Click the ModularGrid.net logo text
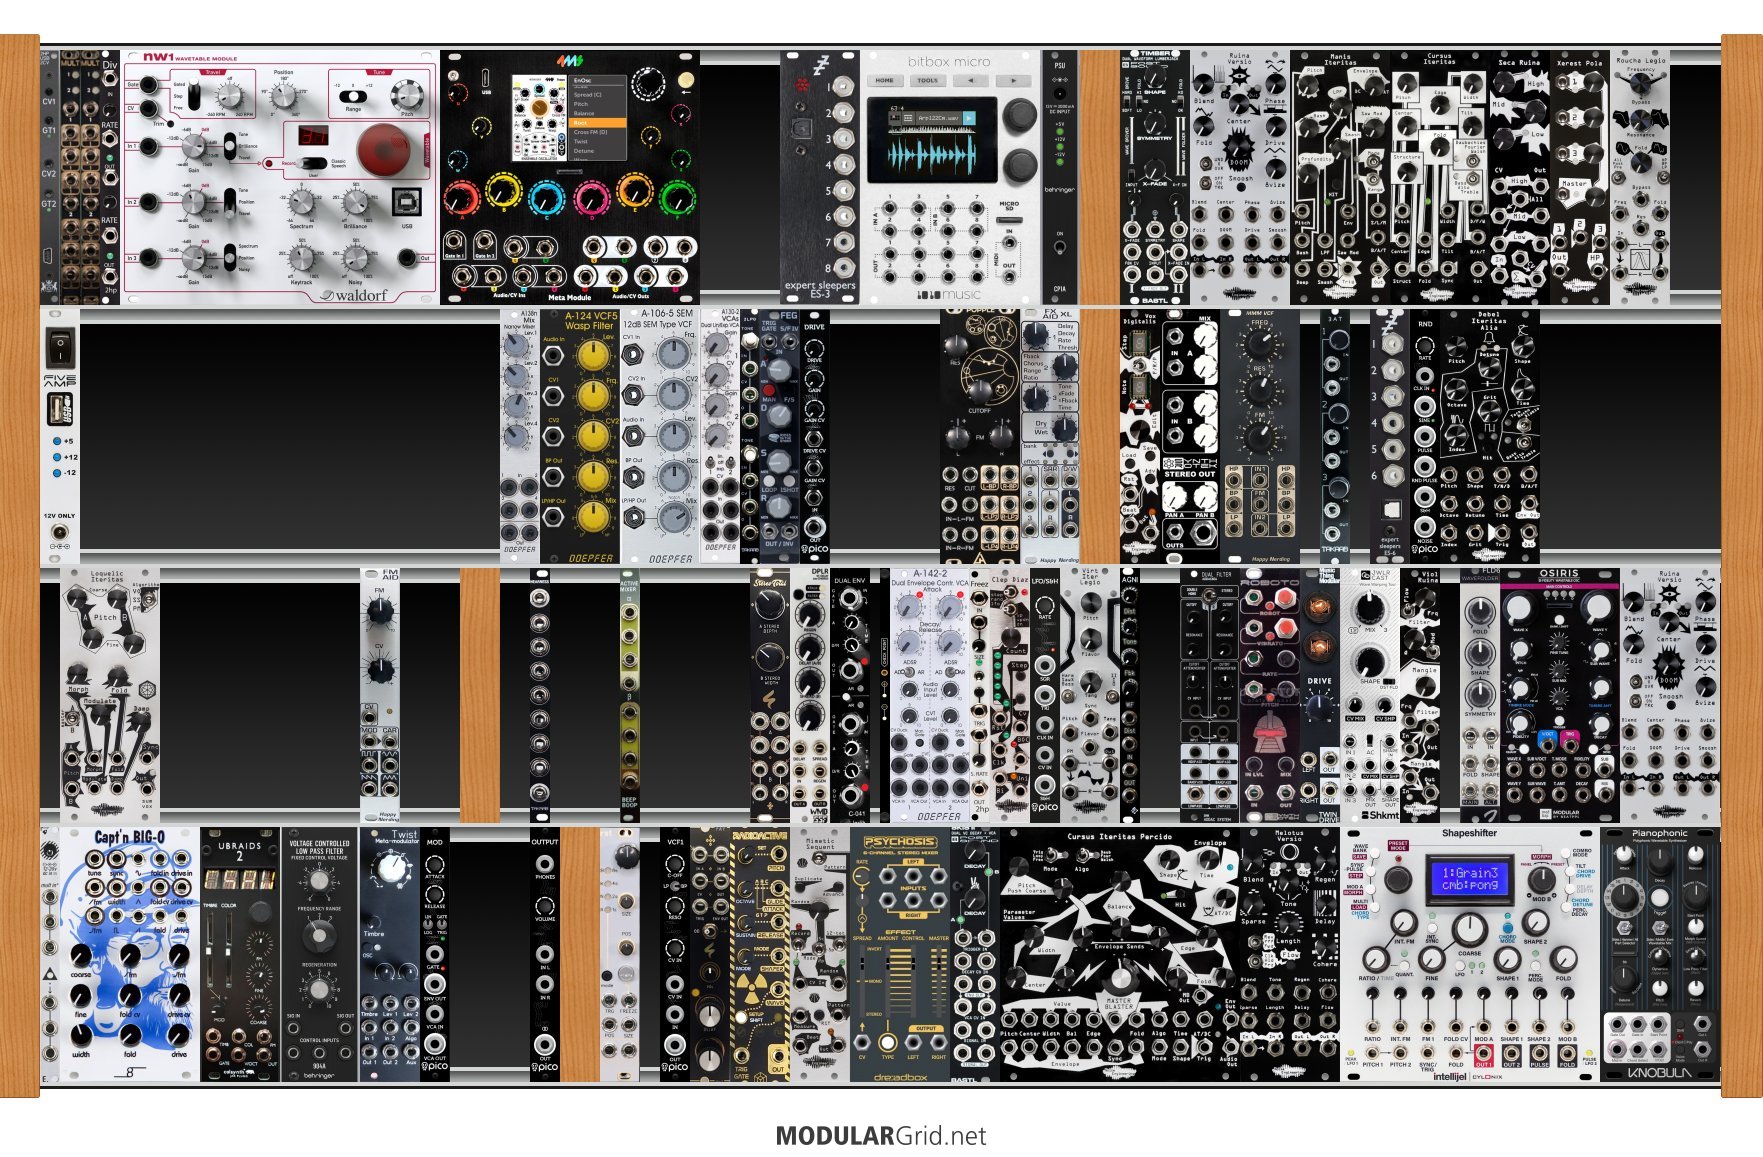Screen dimensions: 1763x1157 pos(881,1136)
